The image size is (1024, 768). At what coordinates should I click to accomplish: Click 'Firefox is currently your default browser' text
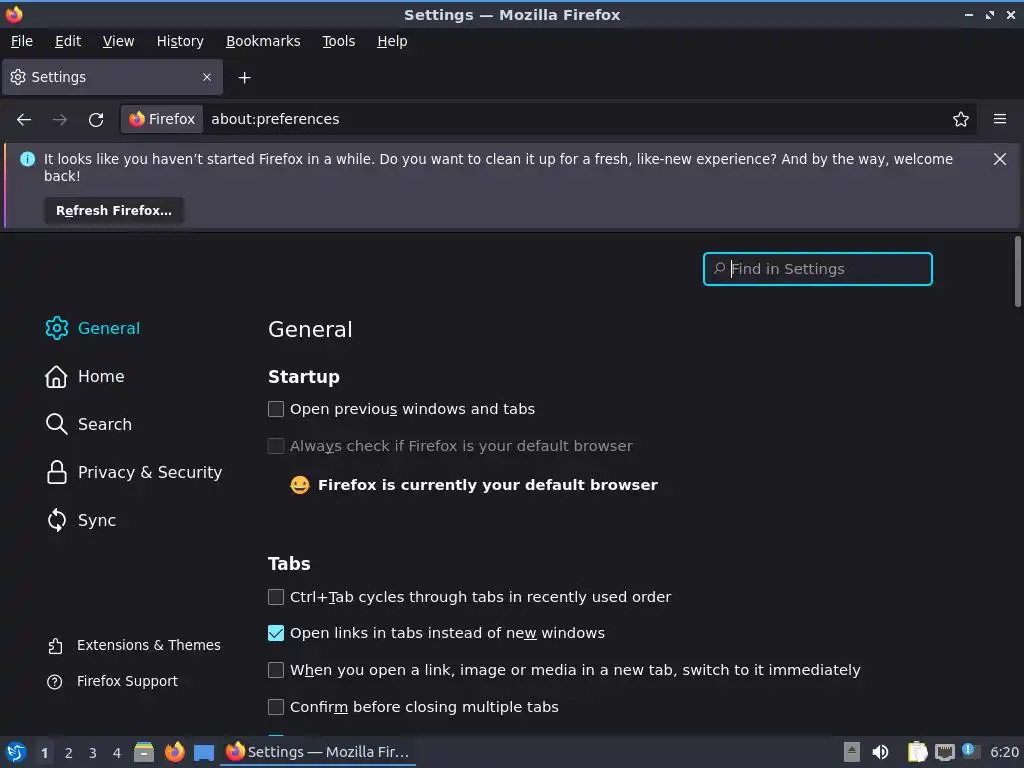[x=487, y=485]
